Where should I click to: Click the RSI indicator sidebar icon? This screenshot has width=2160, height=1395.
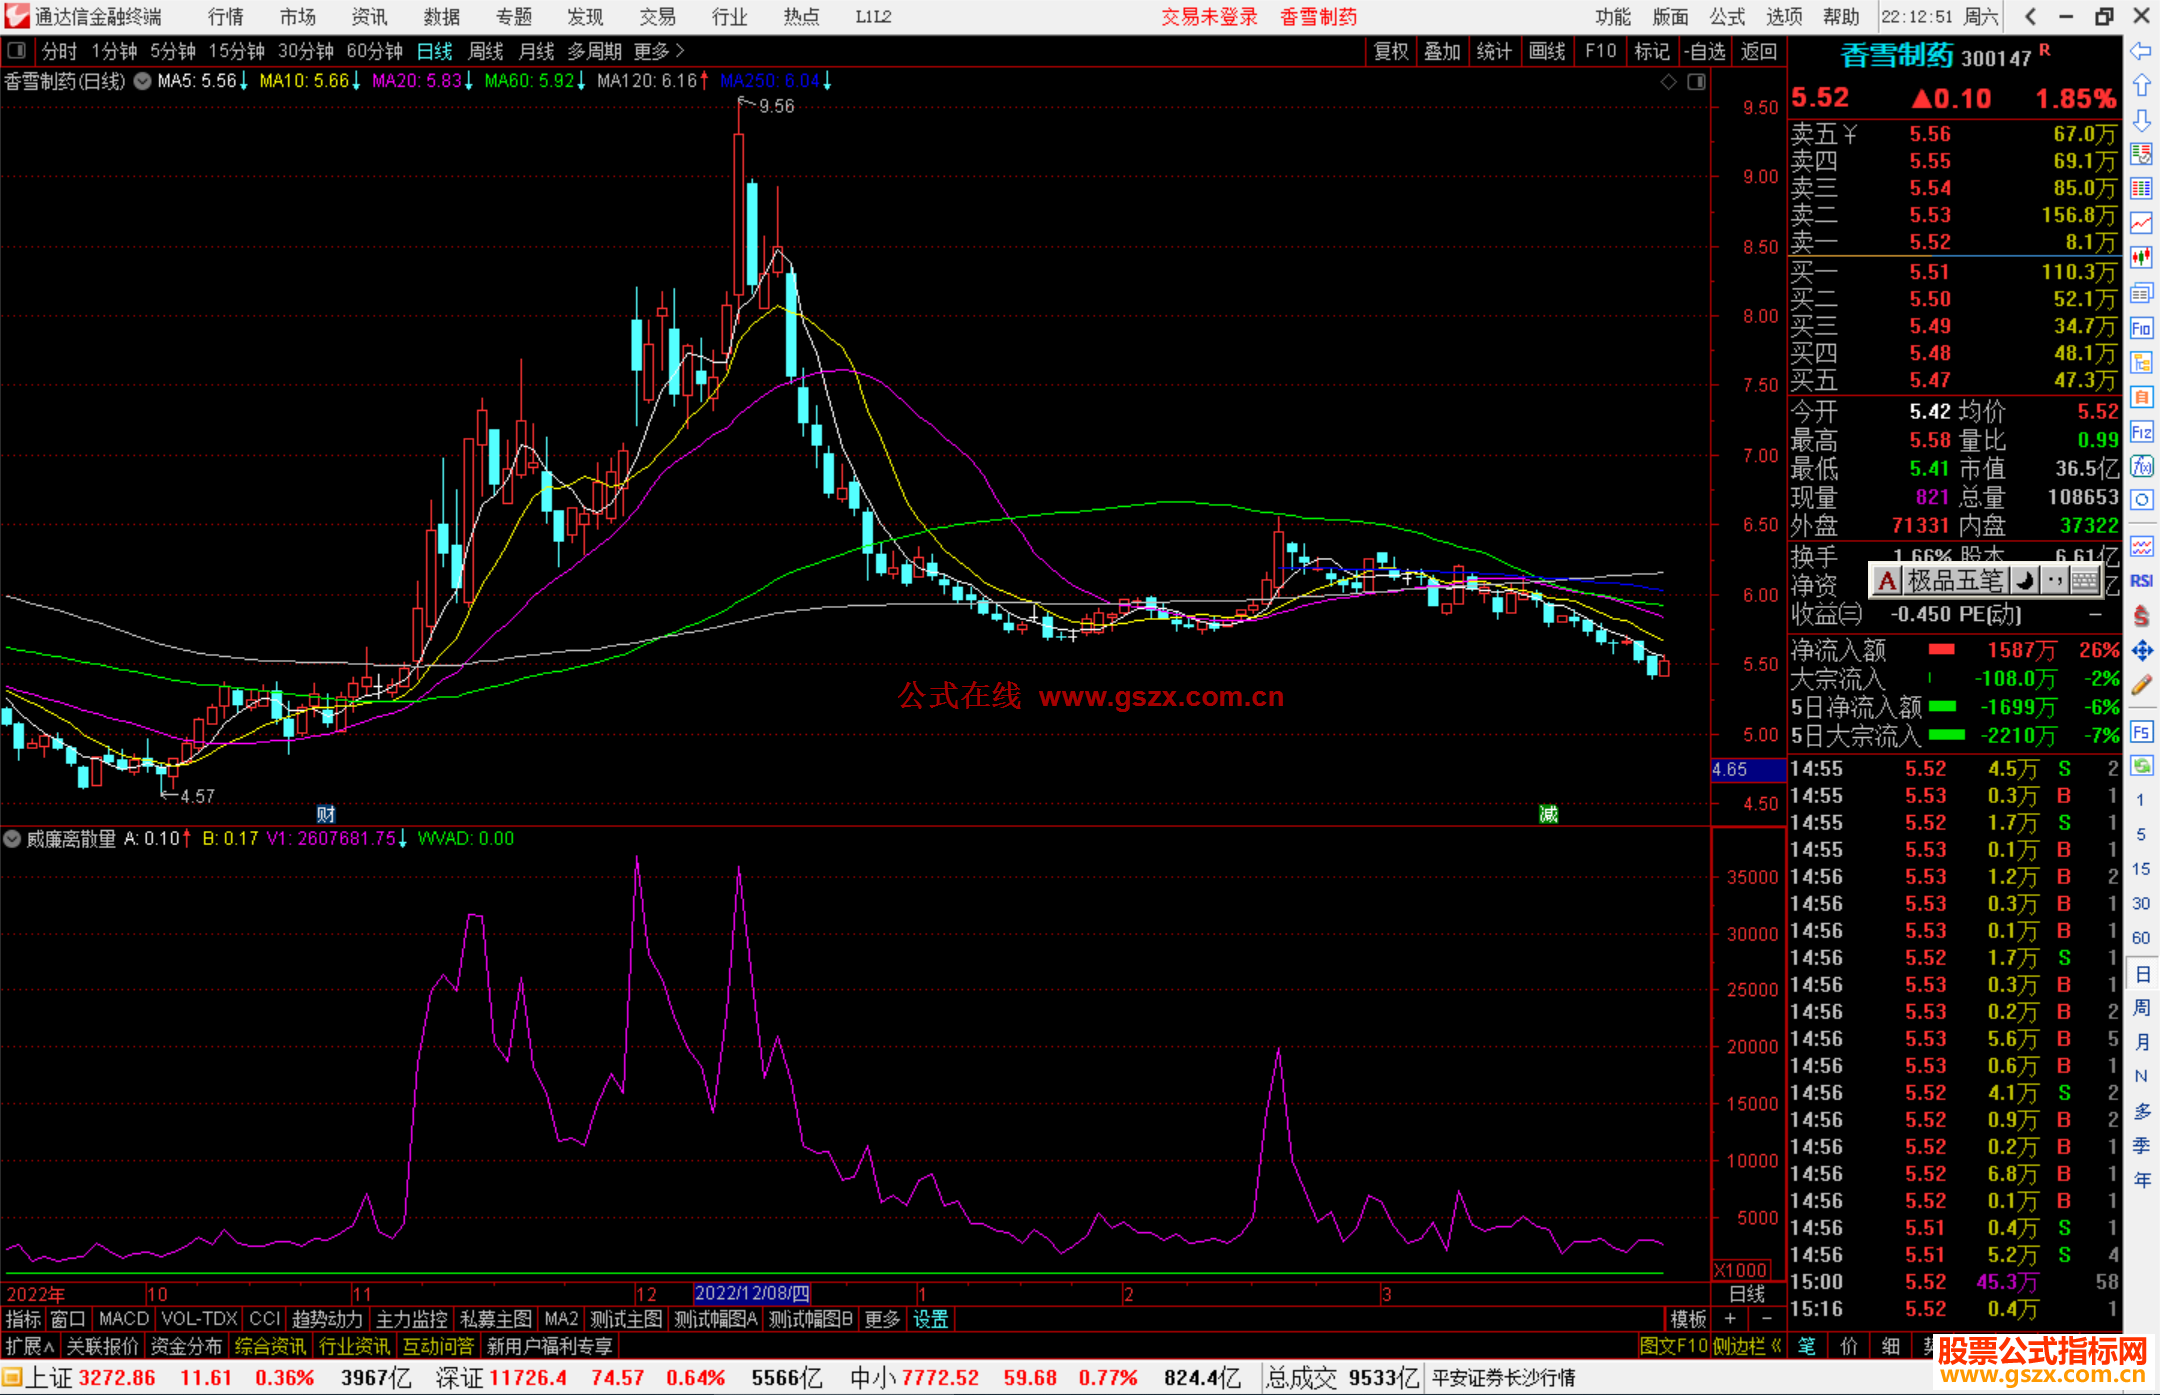coord(2141,581)
